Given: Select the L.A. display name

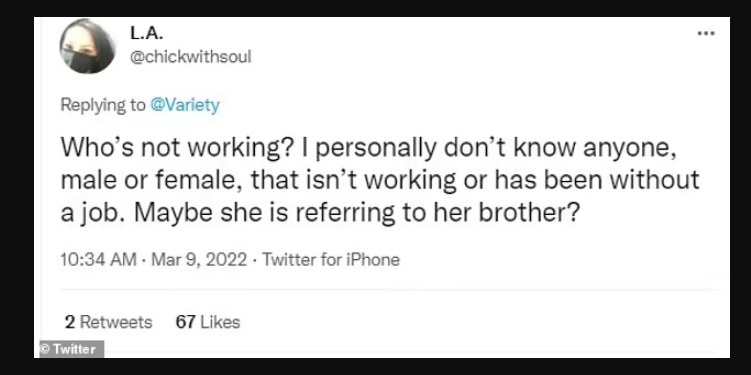Looking at the screenshot, I should 147,33.
